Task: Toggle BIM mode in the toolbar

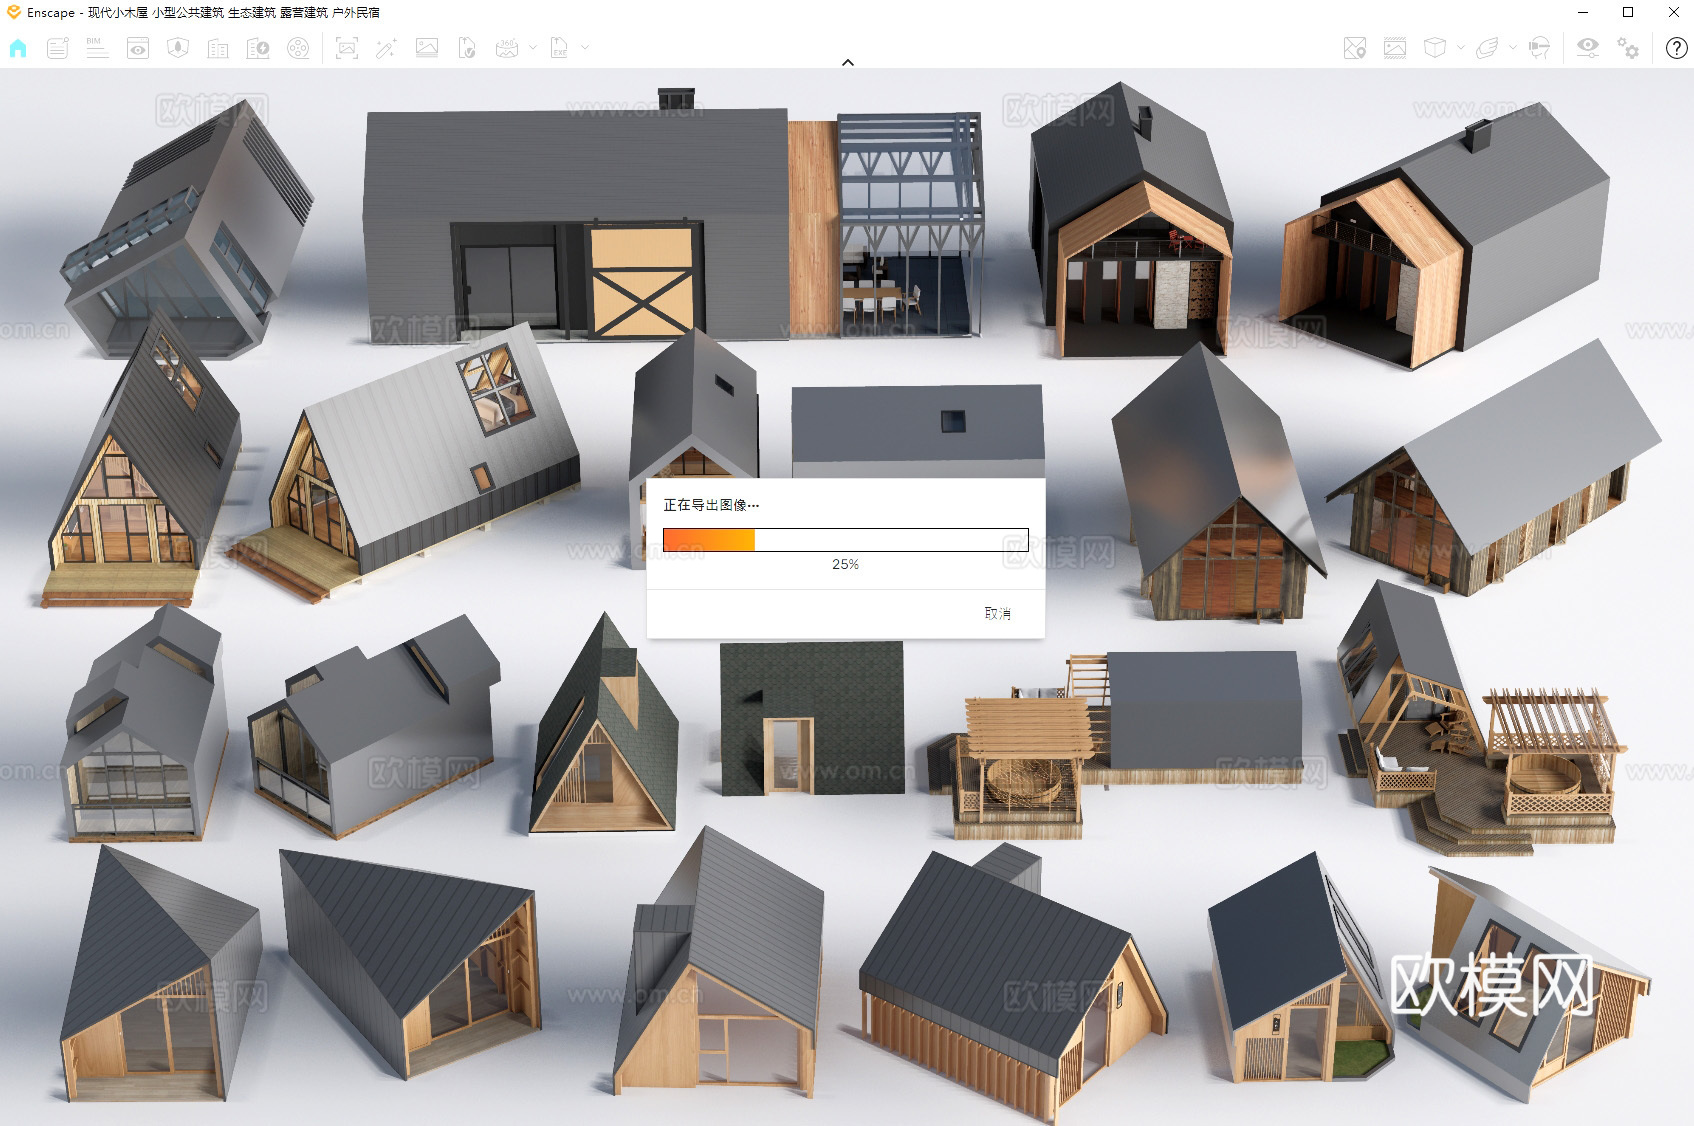Action: tap(97, 48)
